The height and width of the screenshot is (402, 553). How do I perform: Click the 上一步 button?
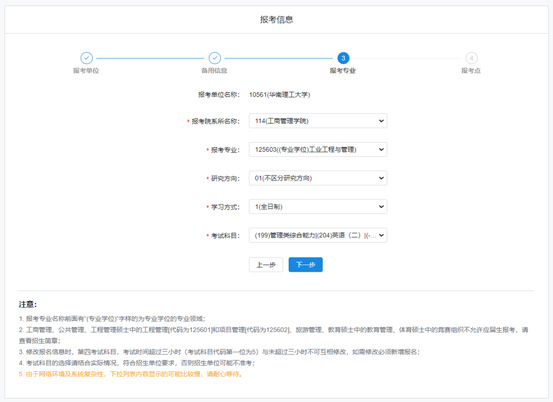pos(266,264)
